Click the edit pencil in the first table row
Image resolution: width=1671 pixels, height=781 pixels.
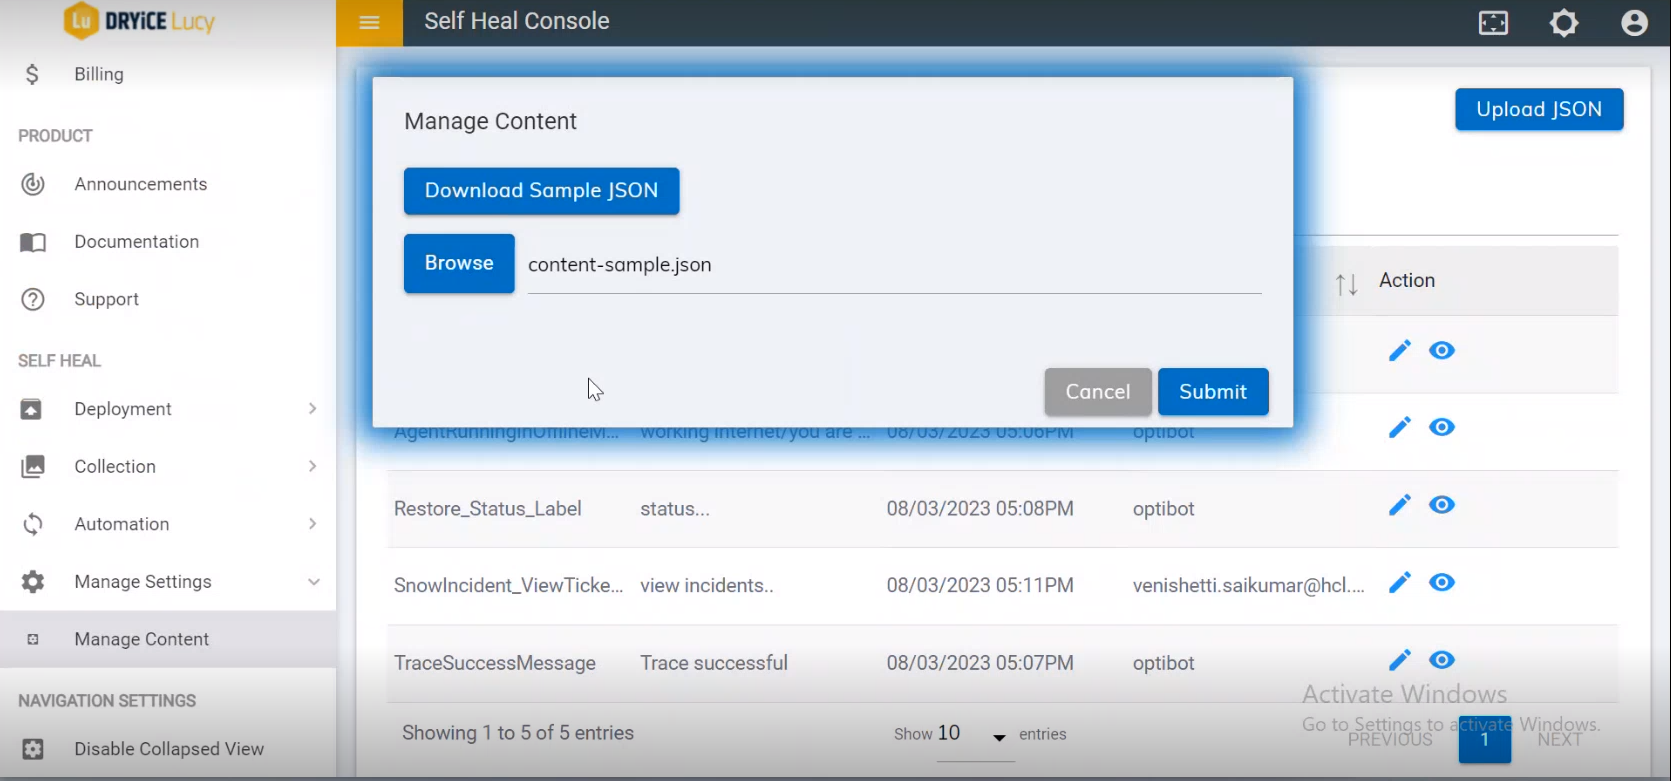pos(1400,350)
